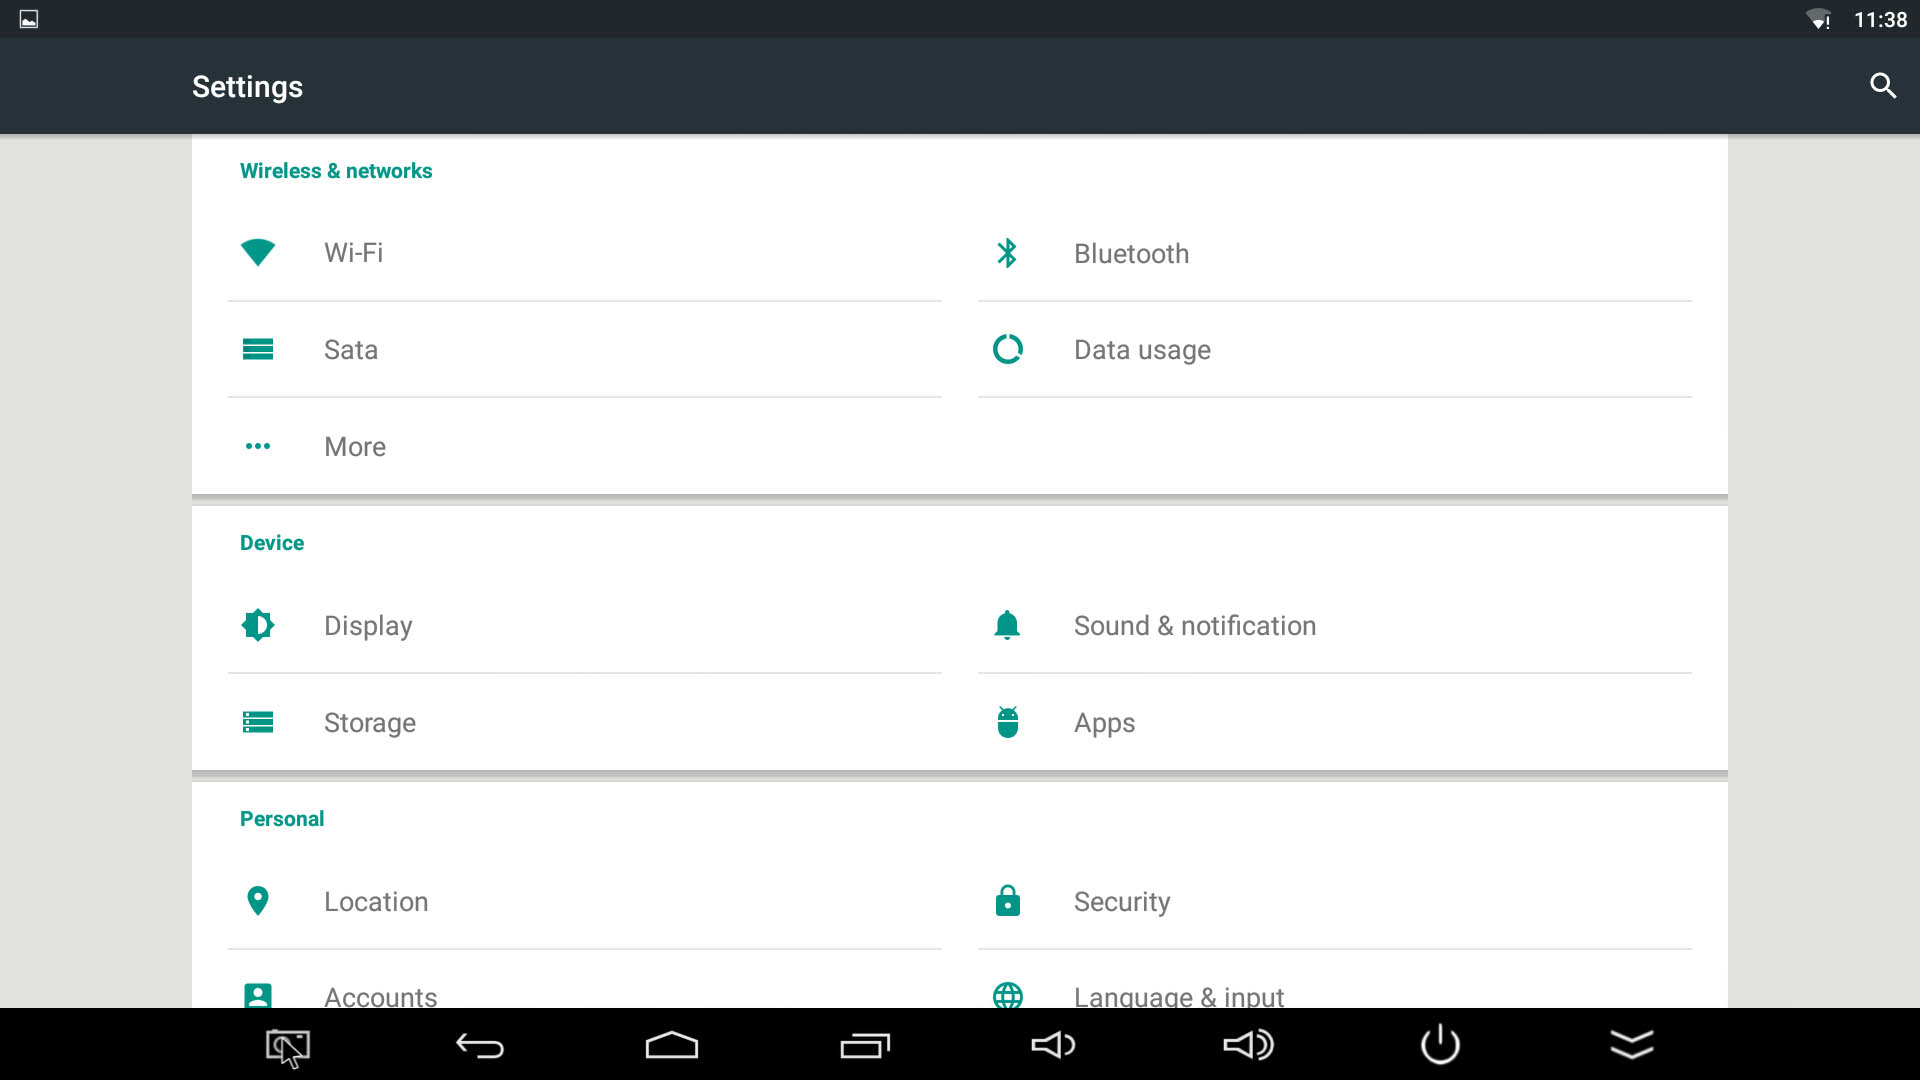Open the search icon in Settings header
Image resolution: width=1920 pixels, height=1080 pixels.
pos(1883,86)
